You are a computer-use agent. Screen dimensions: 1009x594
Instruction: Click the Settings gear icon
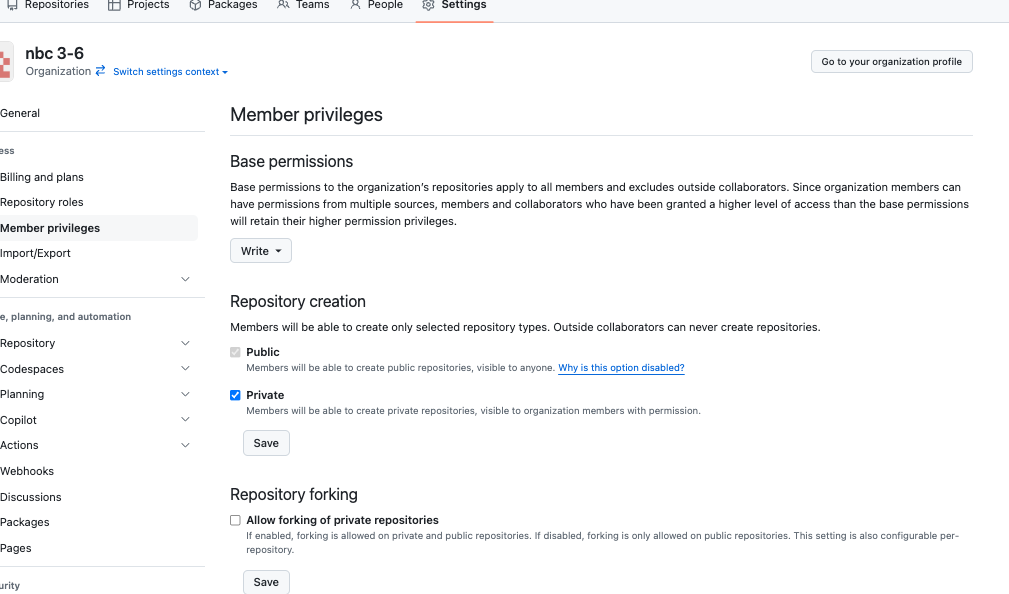tap(429, 5)
